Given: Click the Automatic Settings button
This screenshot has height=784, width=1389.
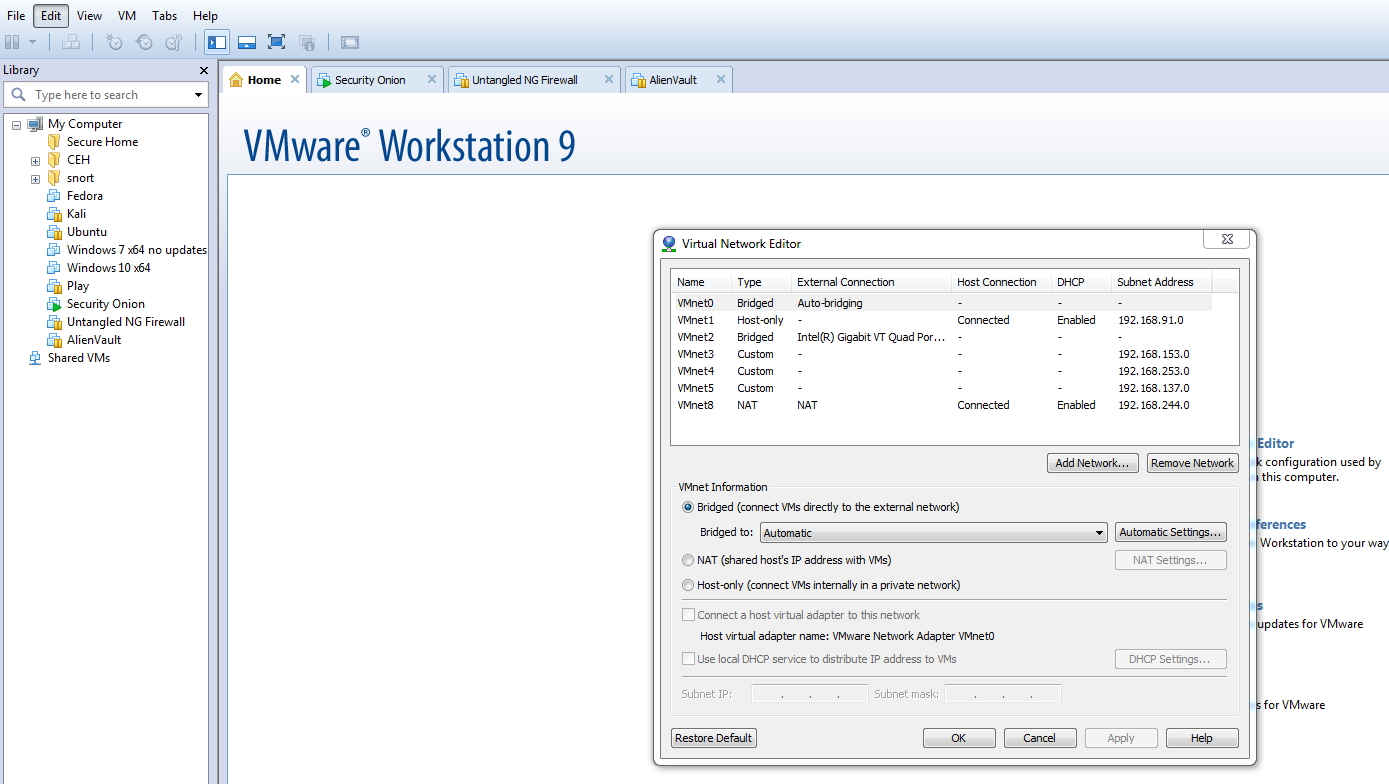Looking at the screenshot, I should [1170, 533].
